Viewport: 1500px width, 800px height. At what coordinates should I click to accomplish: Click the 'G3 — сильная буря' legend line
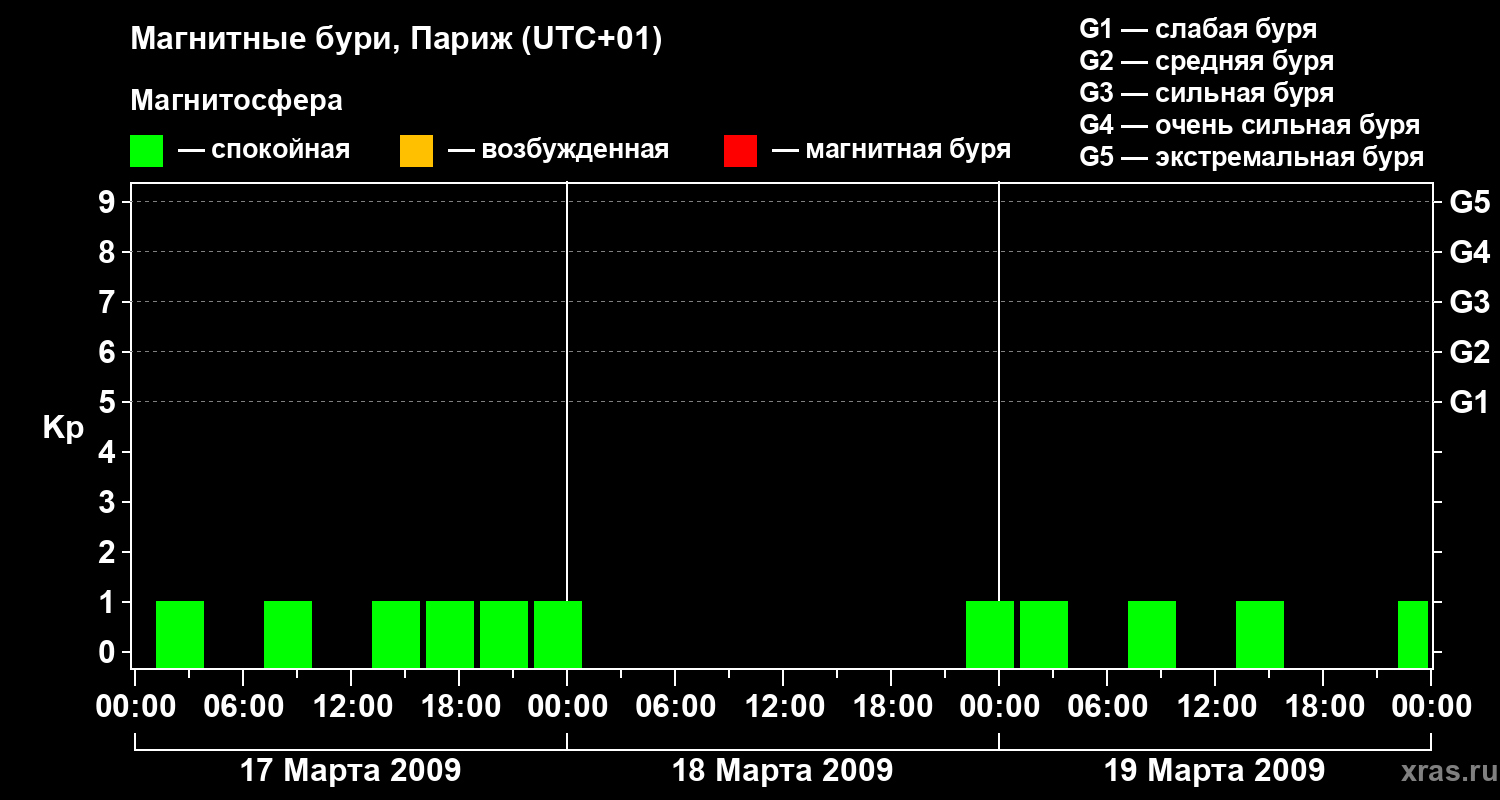click(x=1206, y=93)
